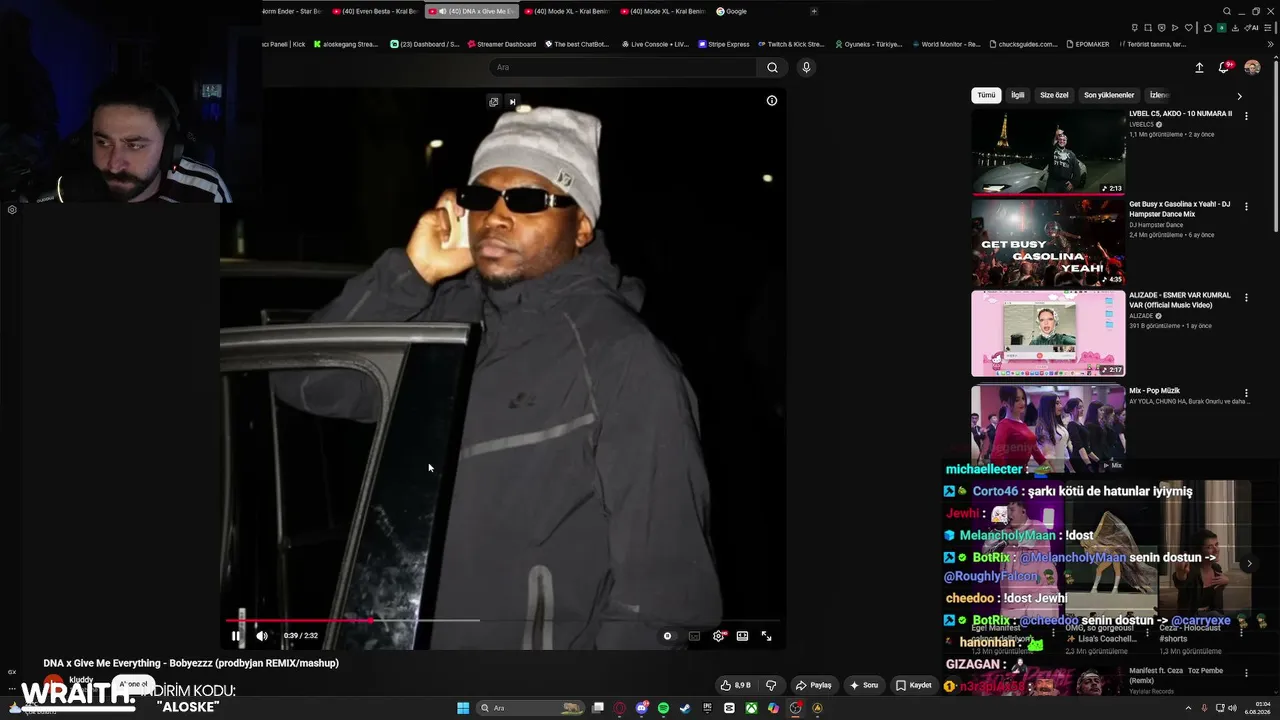The width and height of the screenshot is (1280, 720).
Task: Skip to the next video using the top player icon
Action: [x=513, y=102]
